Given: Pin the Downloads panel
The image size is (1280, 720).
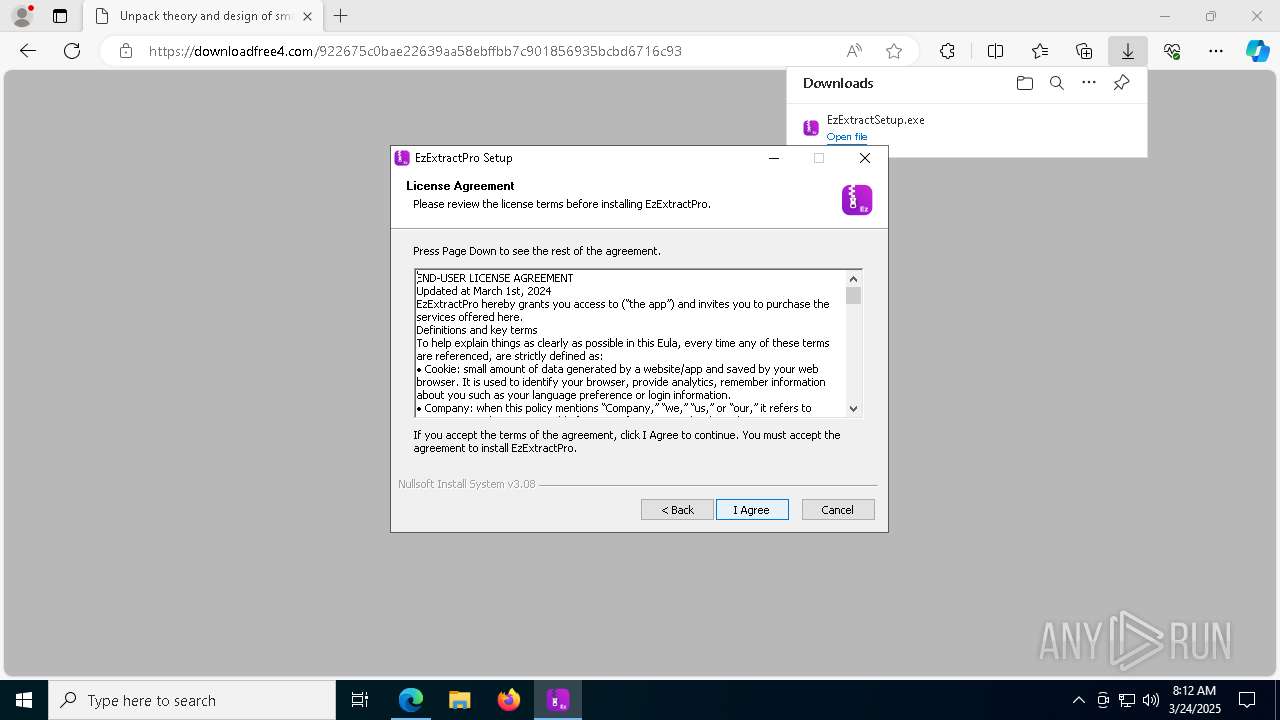Looking at the screenshot, I should pyautogui.click(x=1121, y=83).
